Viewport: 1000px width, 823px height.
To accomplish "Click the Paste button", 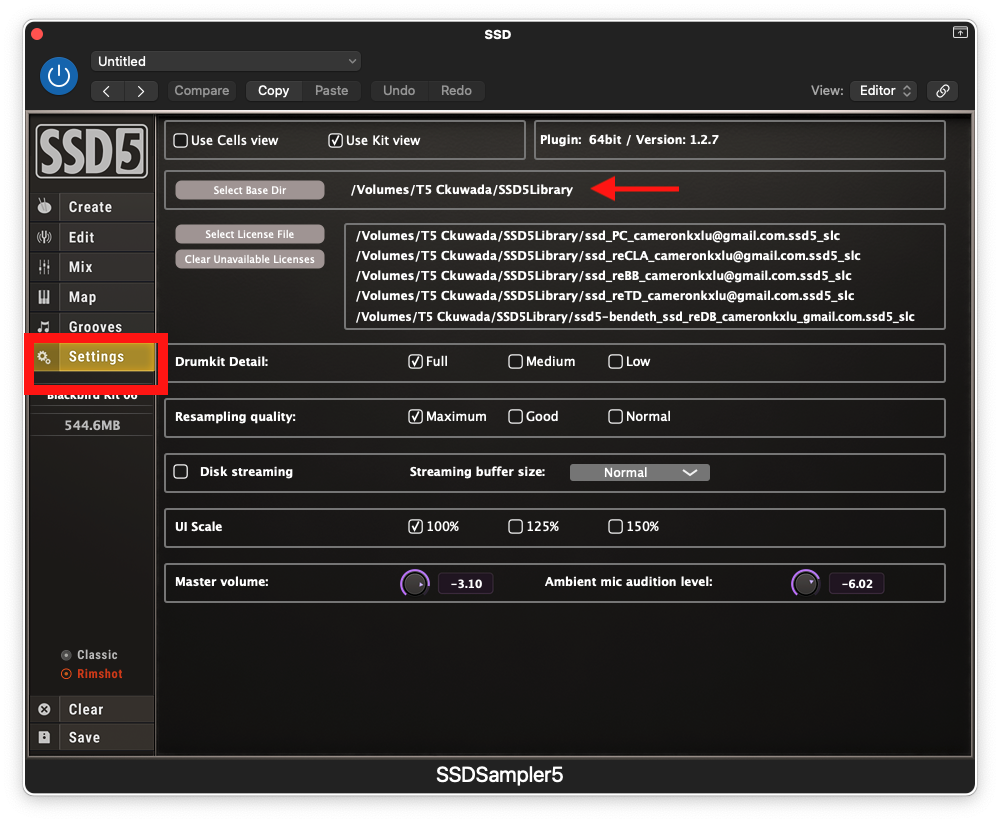I will pos(332,91).
